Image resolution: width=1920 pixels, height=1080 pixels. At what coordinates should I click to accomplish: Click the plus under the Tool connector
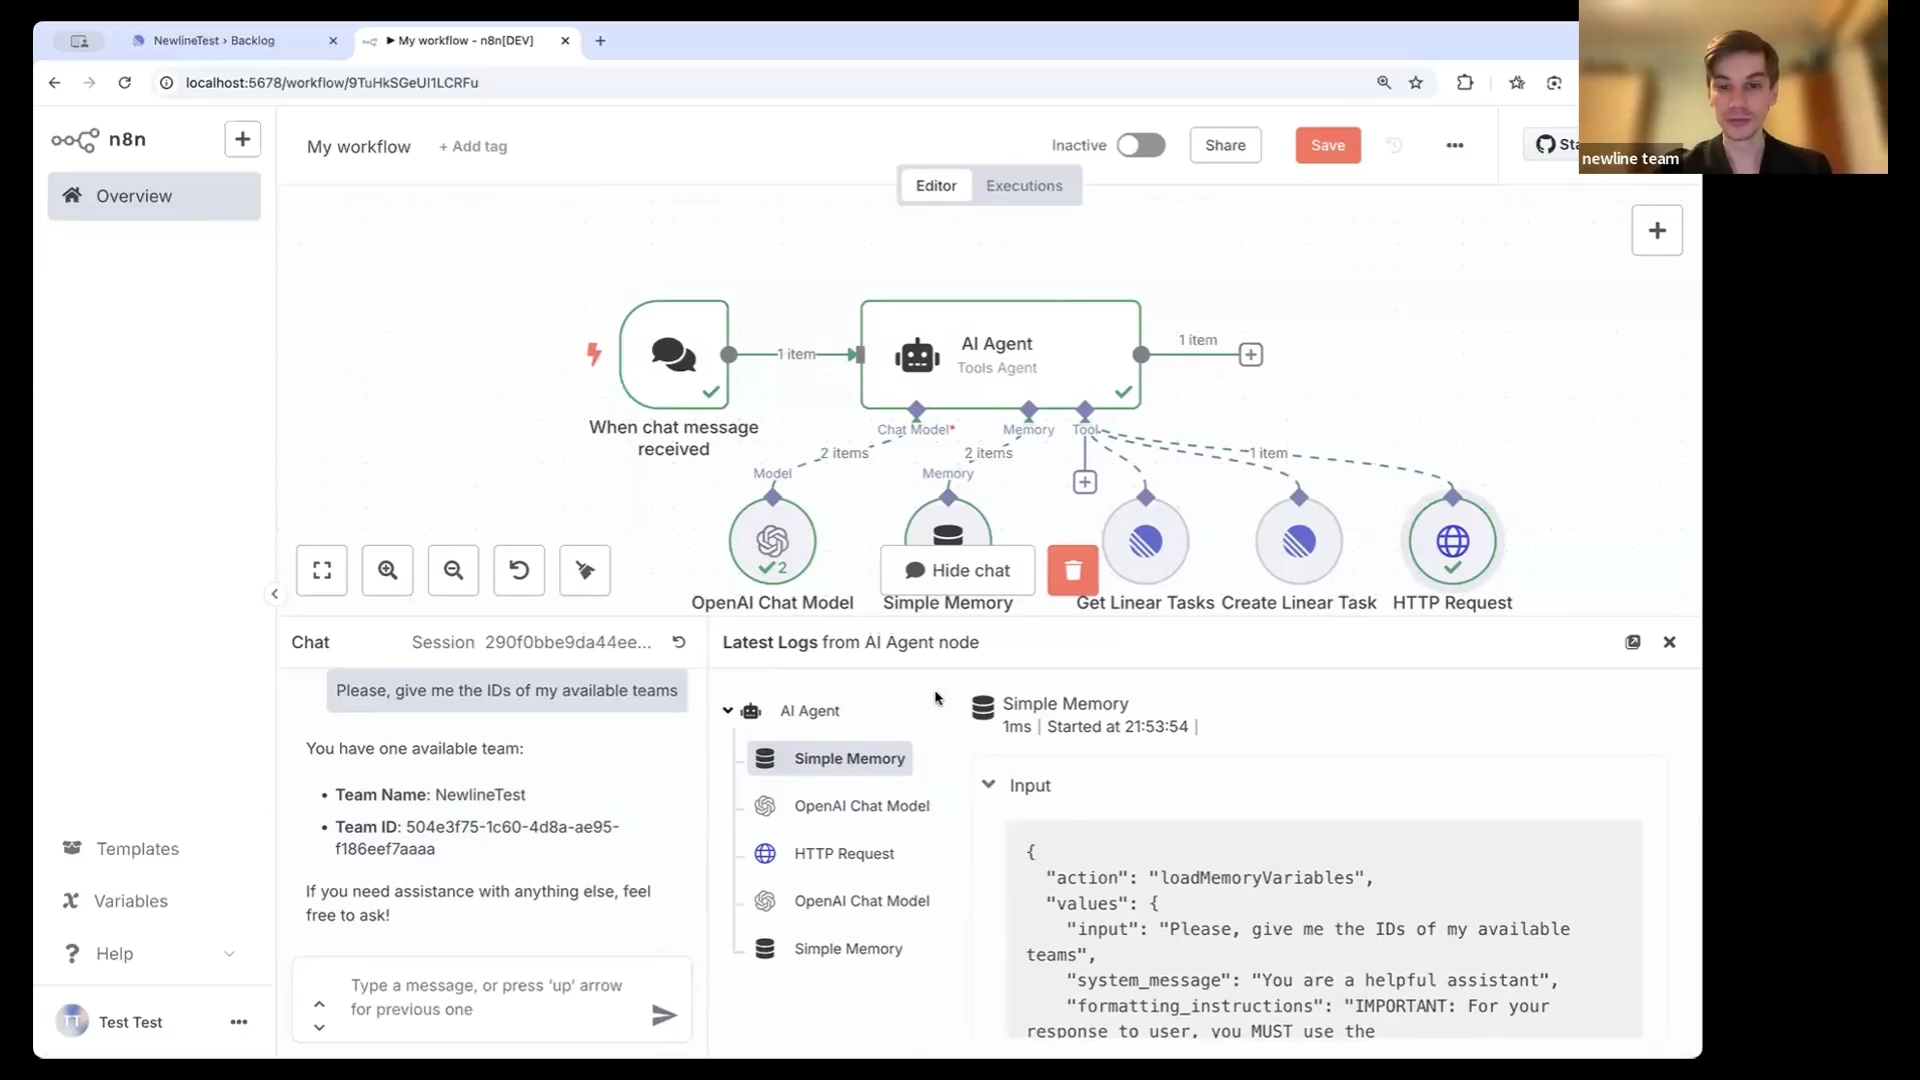pos(1085,482)
